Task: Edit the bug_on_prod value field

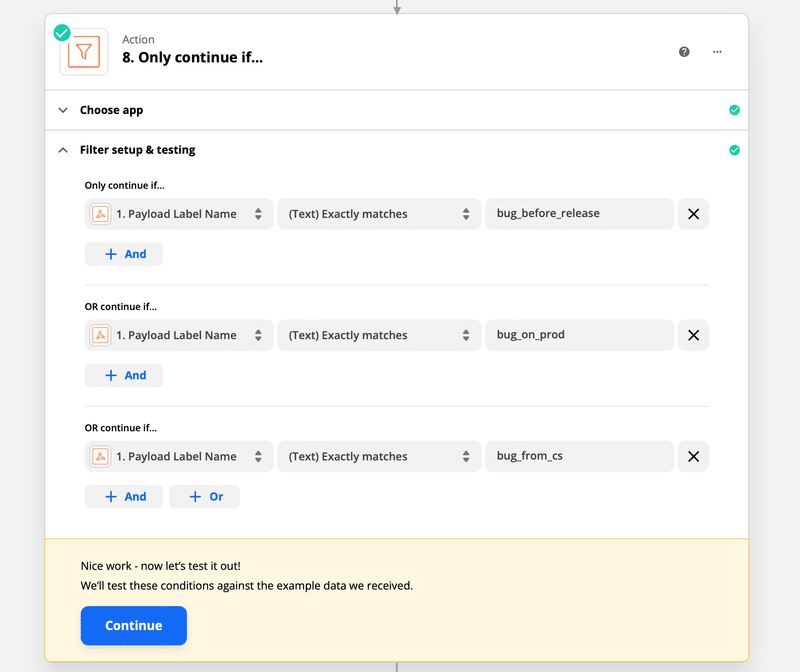Action: (578, 335)
